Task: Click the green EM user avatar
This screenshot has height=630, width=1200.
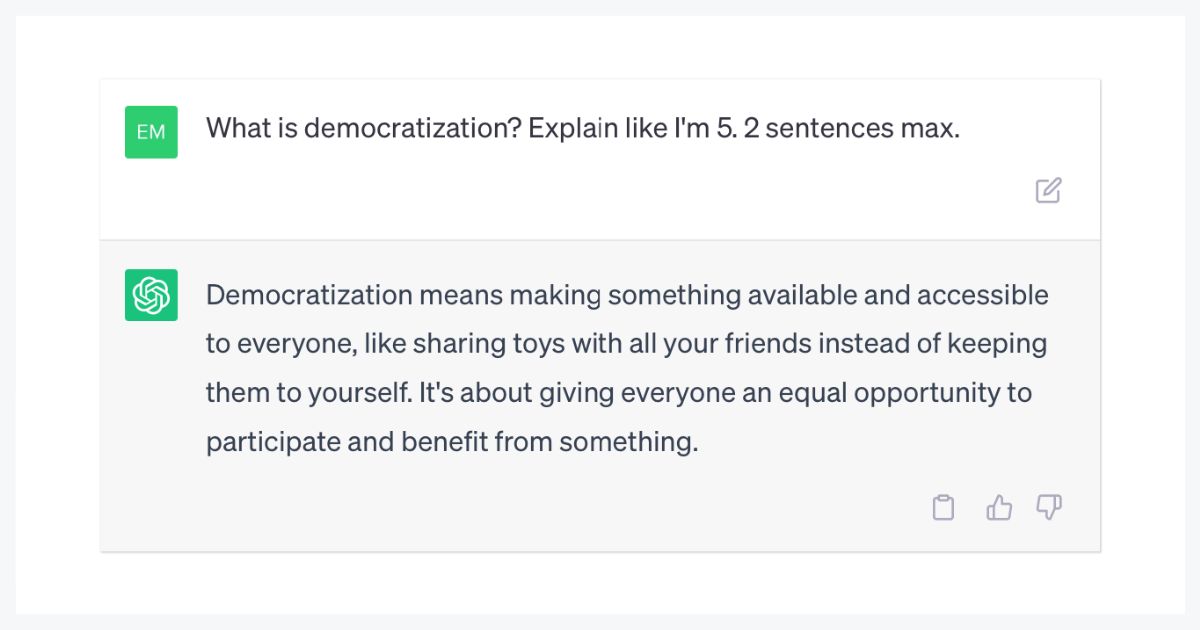Action: coord(151,132)
